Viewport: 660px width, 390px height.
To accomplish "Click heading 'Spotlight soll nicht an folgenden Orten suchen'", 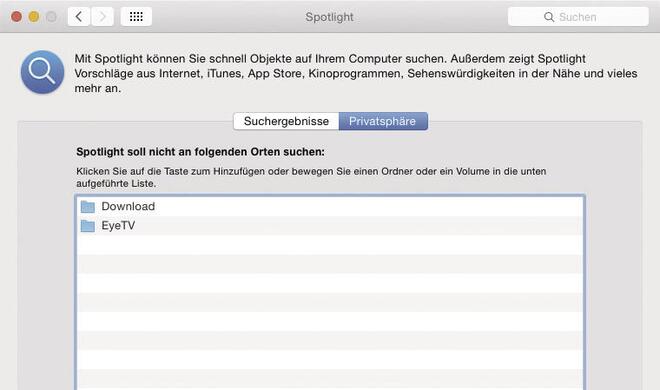I will pos(200,152).
